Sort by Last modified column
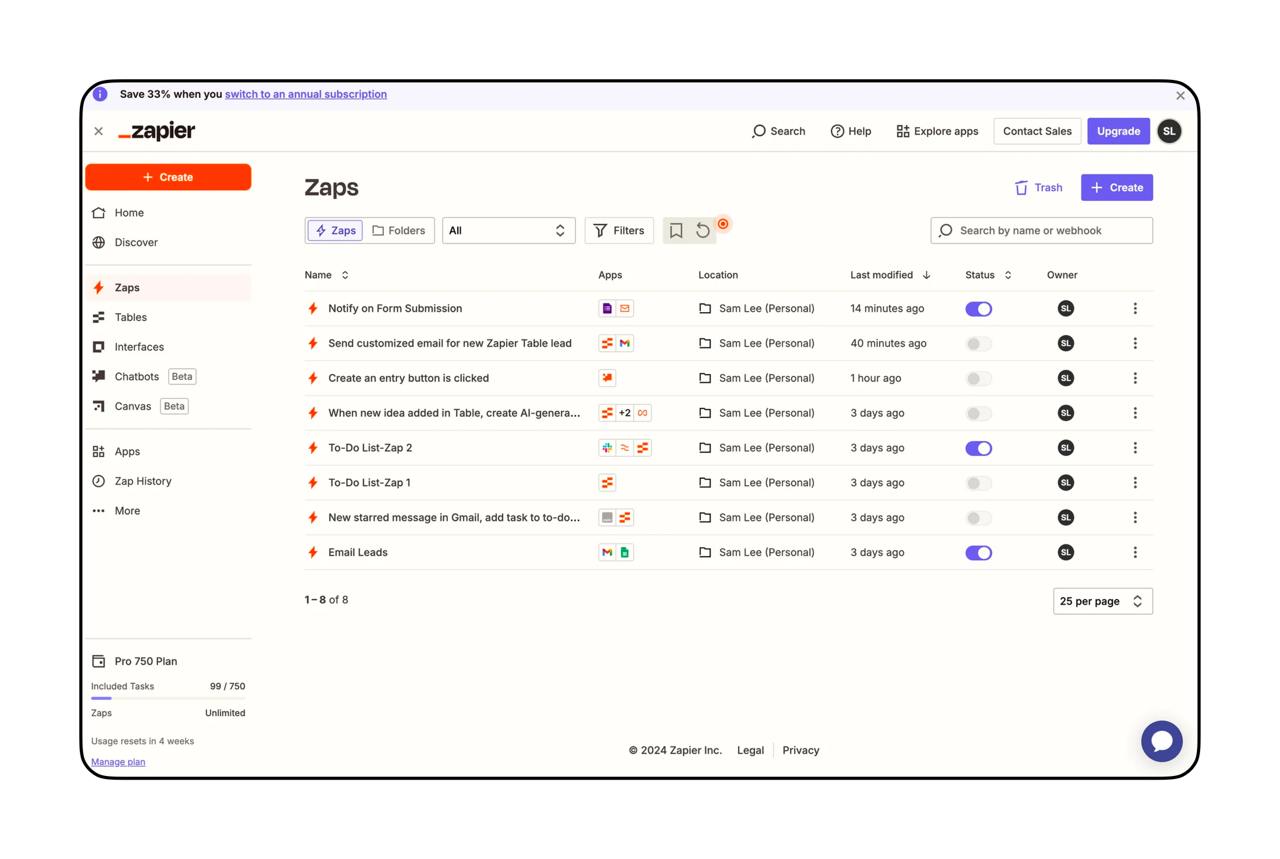 (890, 275)
